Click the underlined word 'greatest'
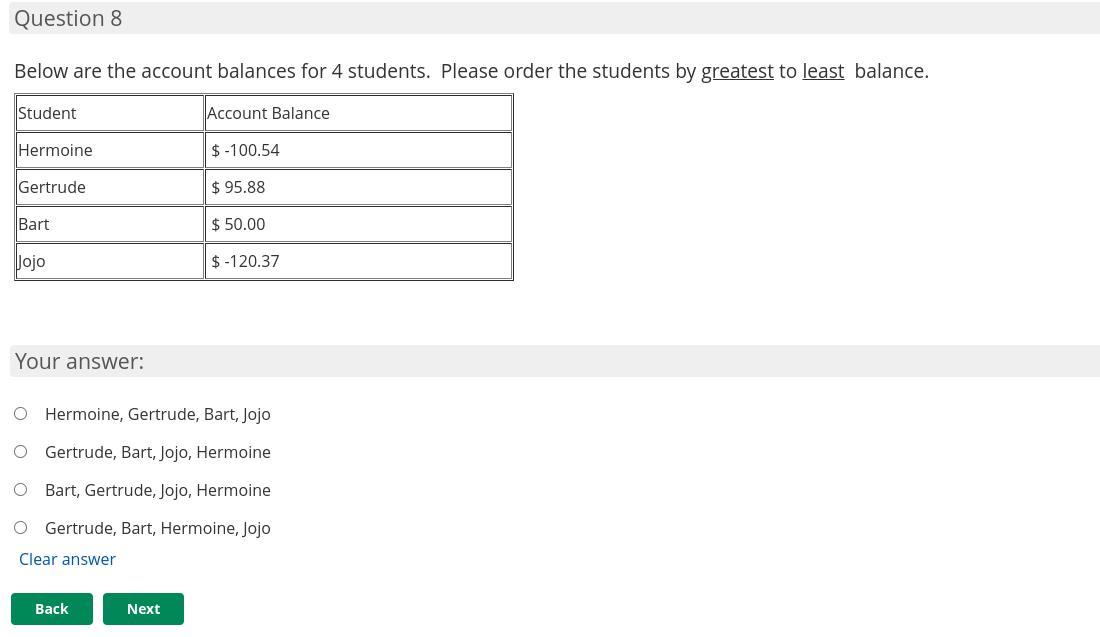 point(737,71)
